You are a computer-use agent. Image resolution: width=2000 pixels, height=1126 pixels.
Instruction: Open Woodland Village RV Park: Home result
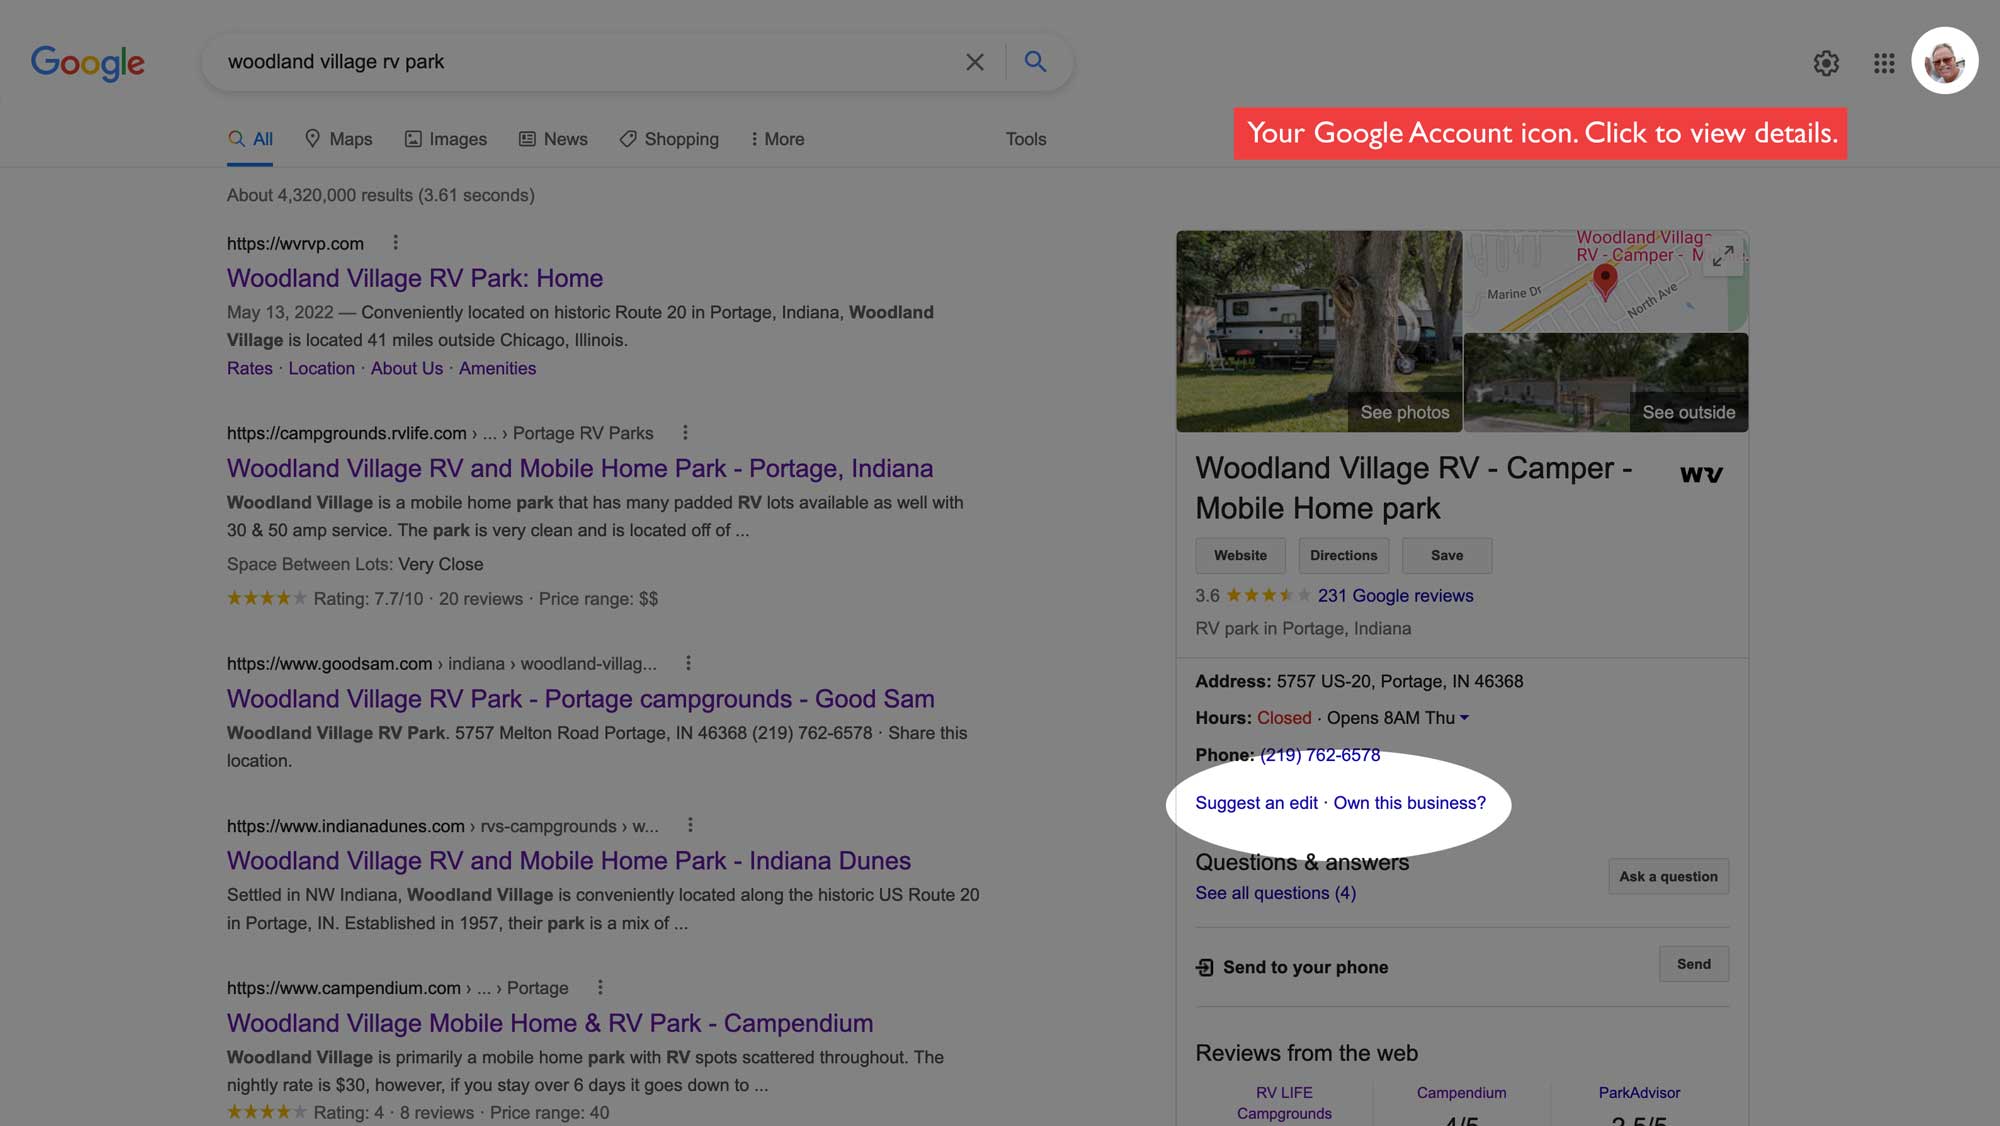(415, 278)
